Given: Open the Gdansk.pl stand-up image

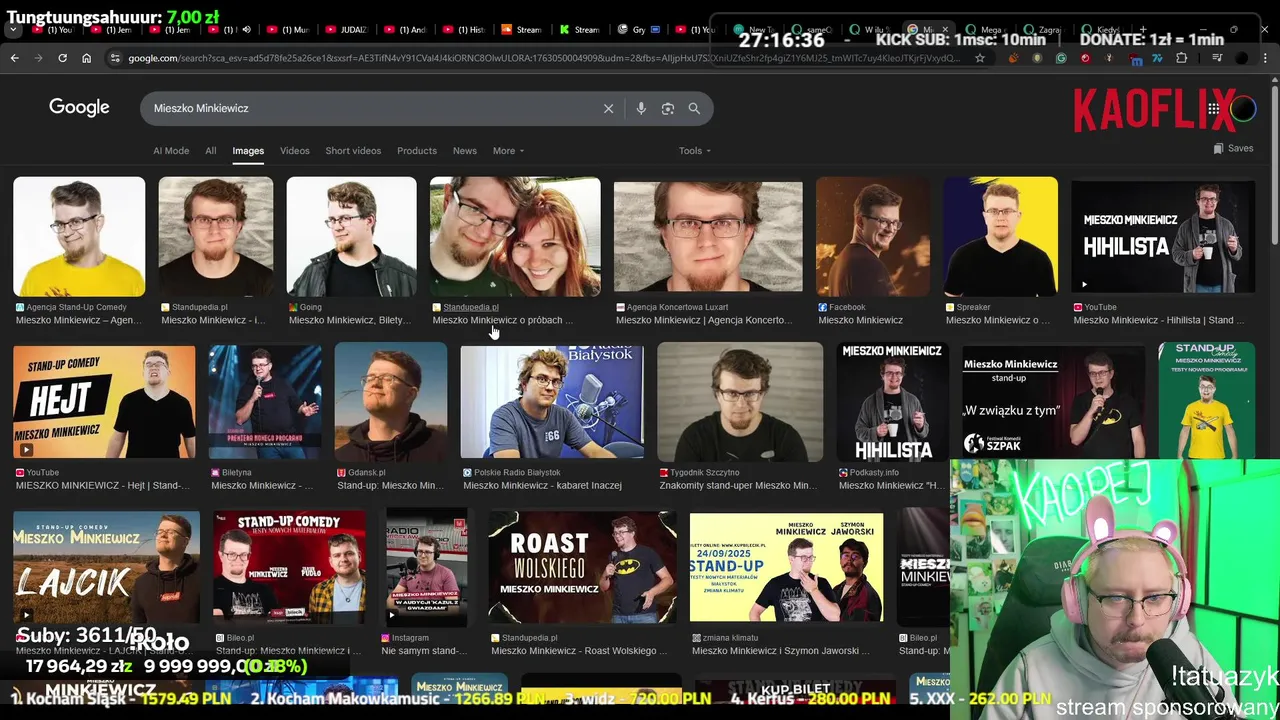Looking at the screenshot, I should point(391,402).
